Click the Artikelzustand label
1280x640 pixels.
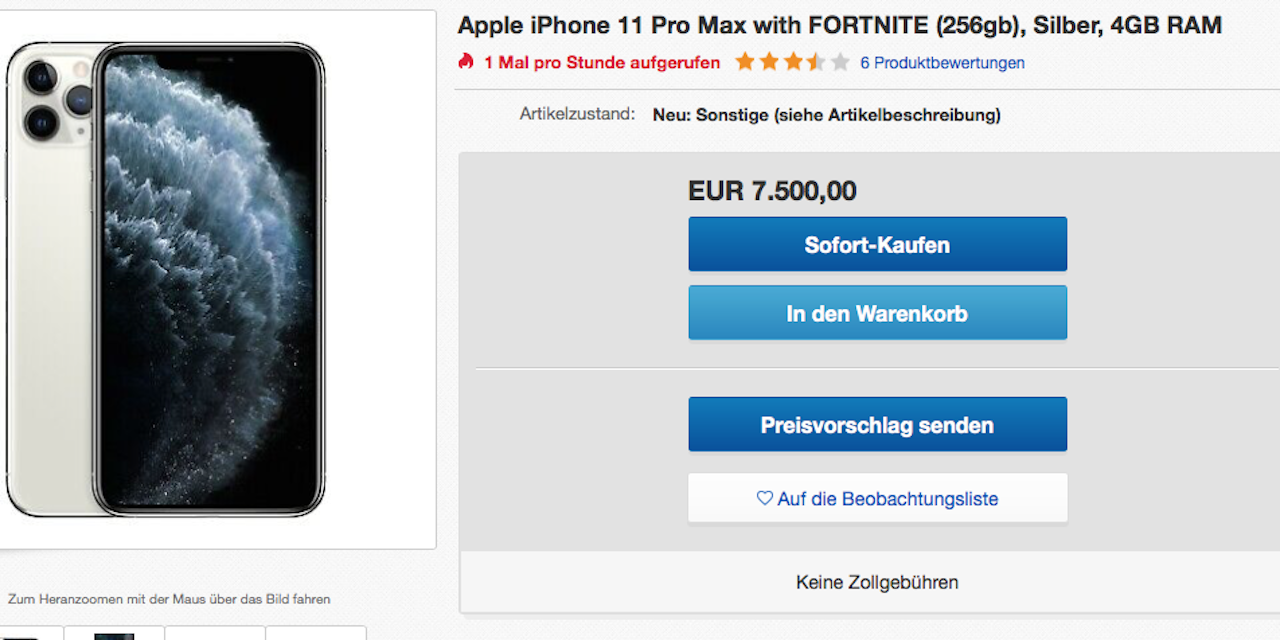point(577,114)
